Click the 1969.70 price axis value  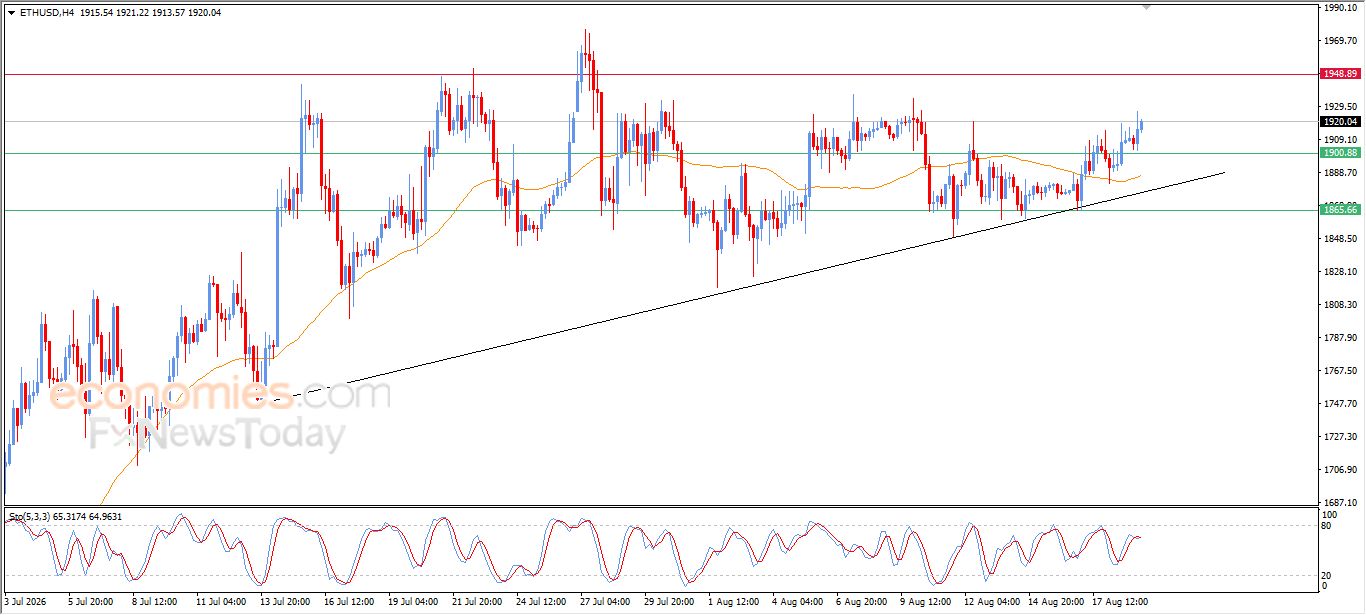tap(1341, 41)
